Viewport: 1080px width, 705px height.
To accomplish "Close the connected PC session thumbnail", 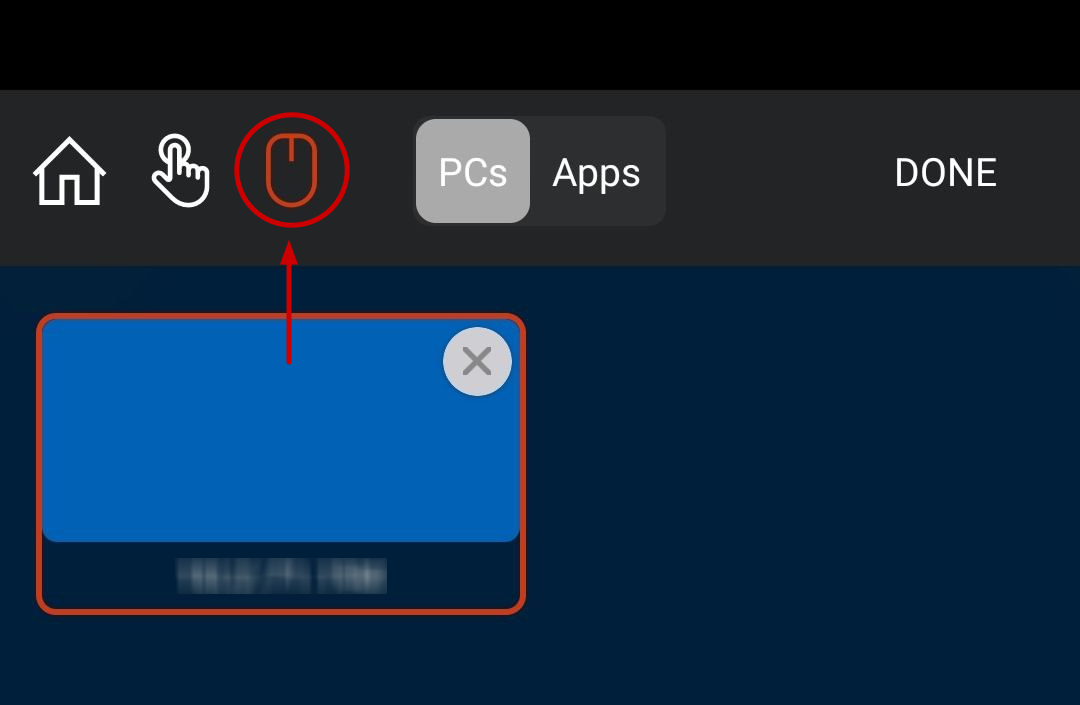I will (477, 361).
